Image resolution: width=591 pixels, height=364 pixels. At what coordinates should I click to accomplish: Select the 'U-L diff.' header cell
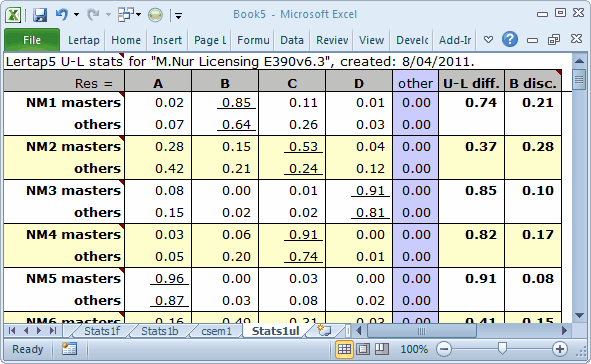click(x=471, y=81)
